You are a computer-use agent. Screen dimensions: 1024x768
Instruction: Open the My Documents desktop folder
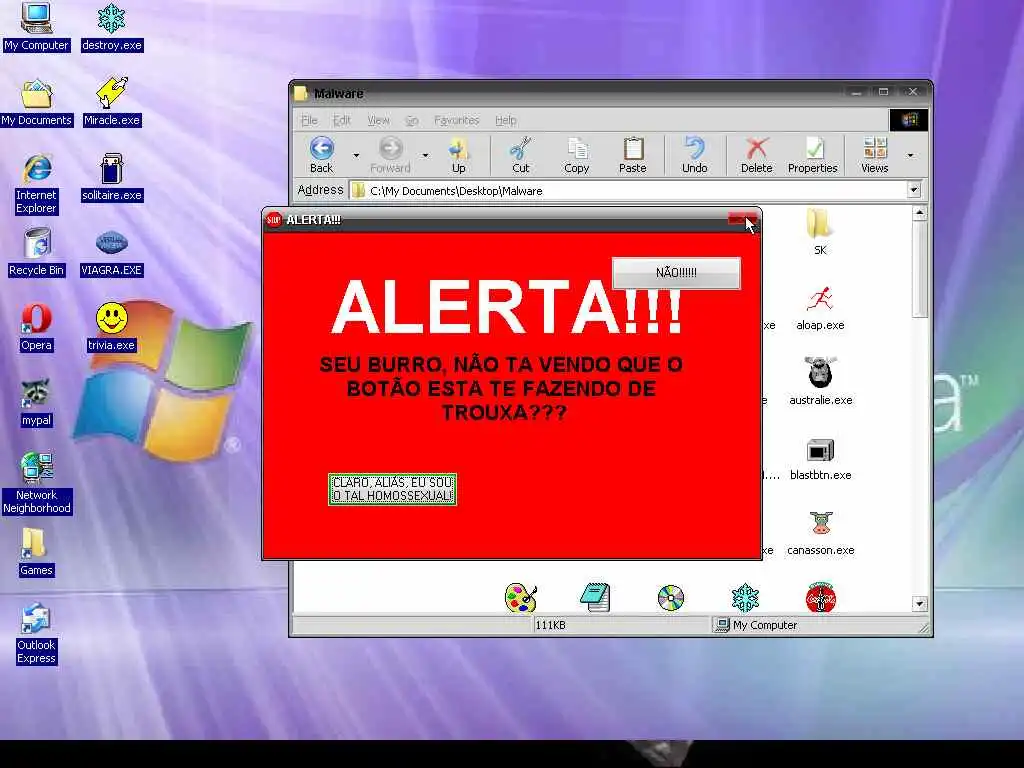point(37,102)
